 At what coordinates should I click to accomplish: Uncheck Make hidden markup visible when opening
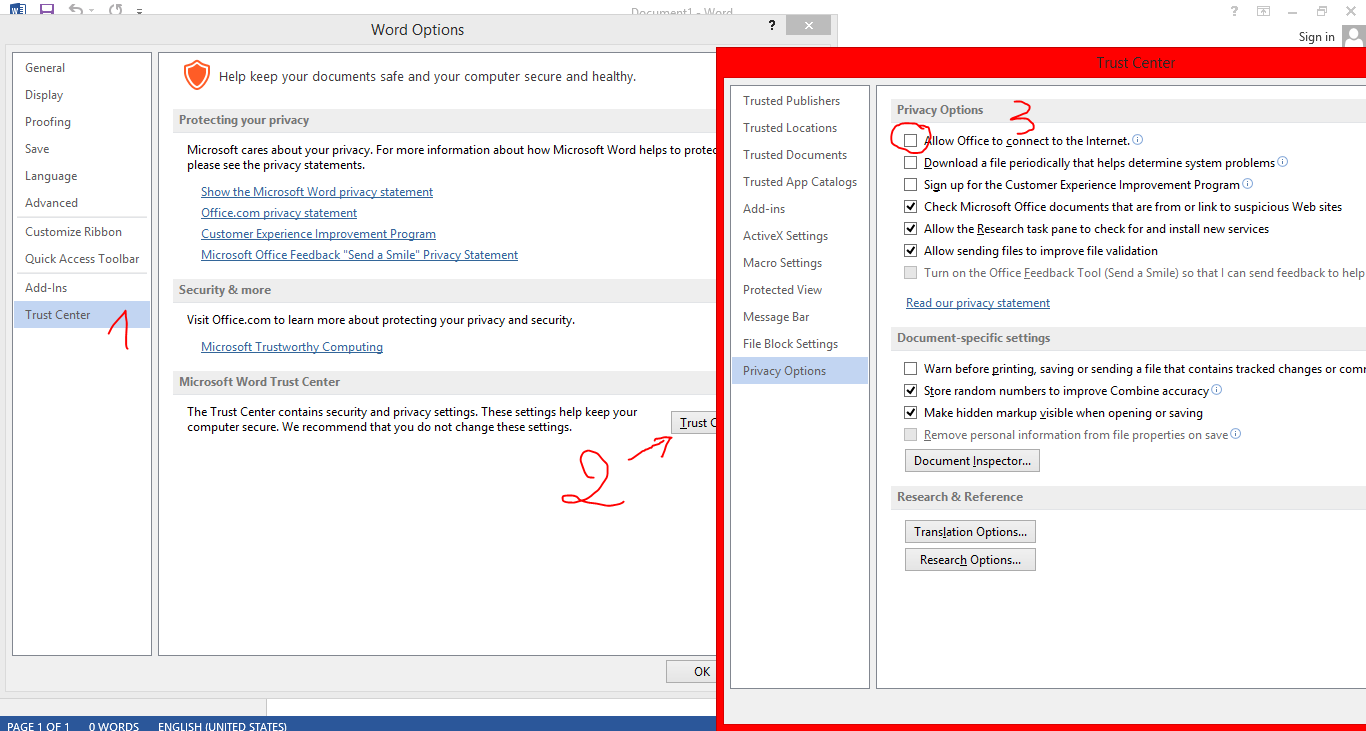(x=910, y=413)
